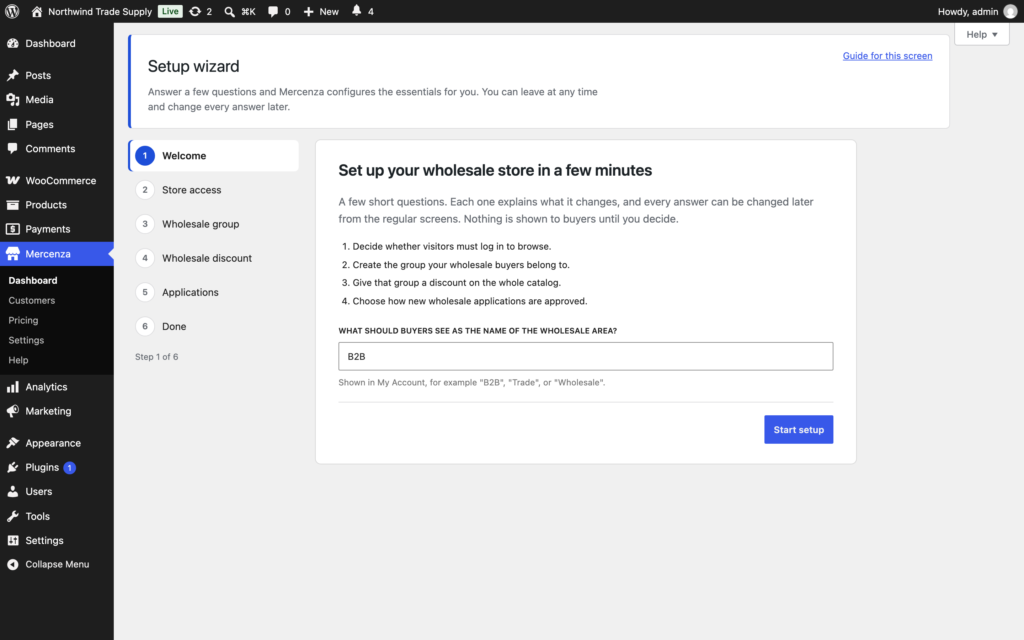Click the Media icon in sidebar

(12, 99)
